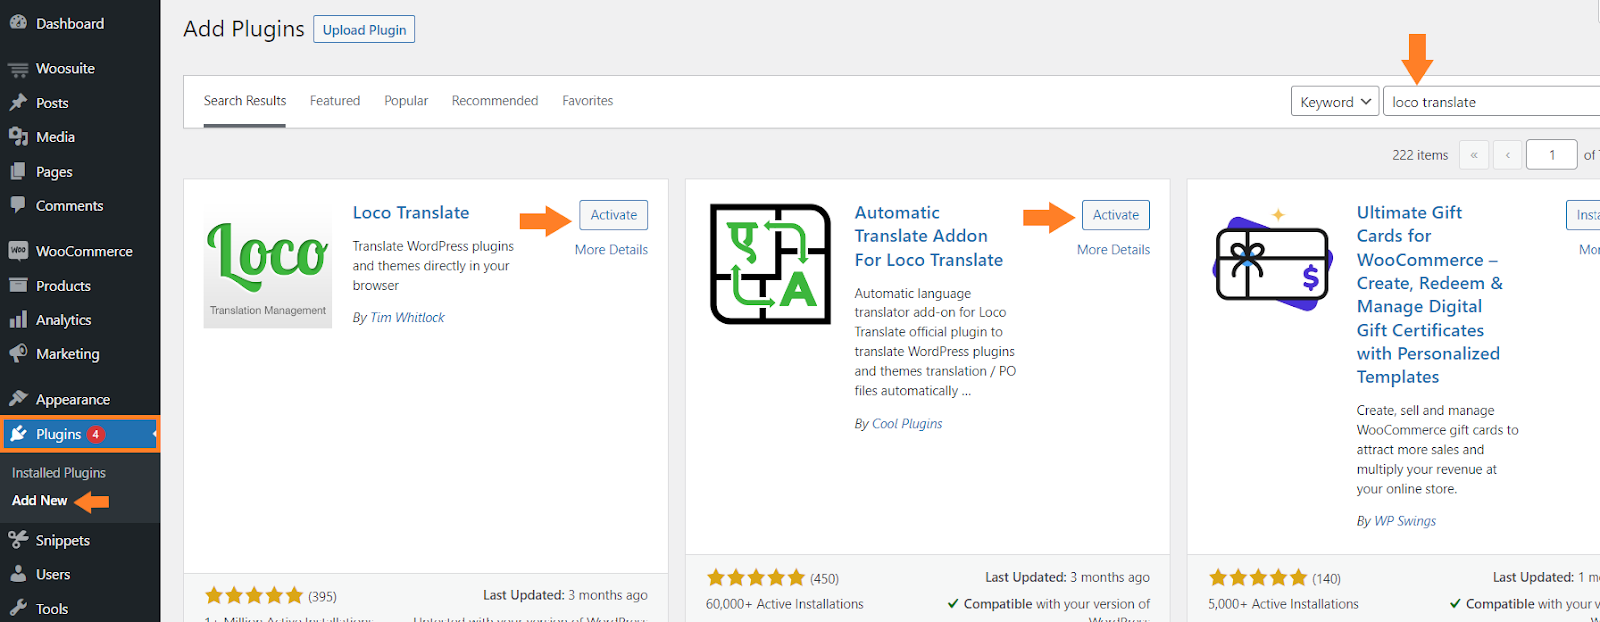This screenshot has width=1600, height=622.
Task: Click the Automatic Translate Addon plugin icon
Action: [x=770, y=264]
